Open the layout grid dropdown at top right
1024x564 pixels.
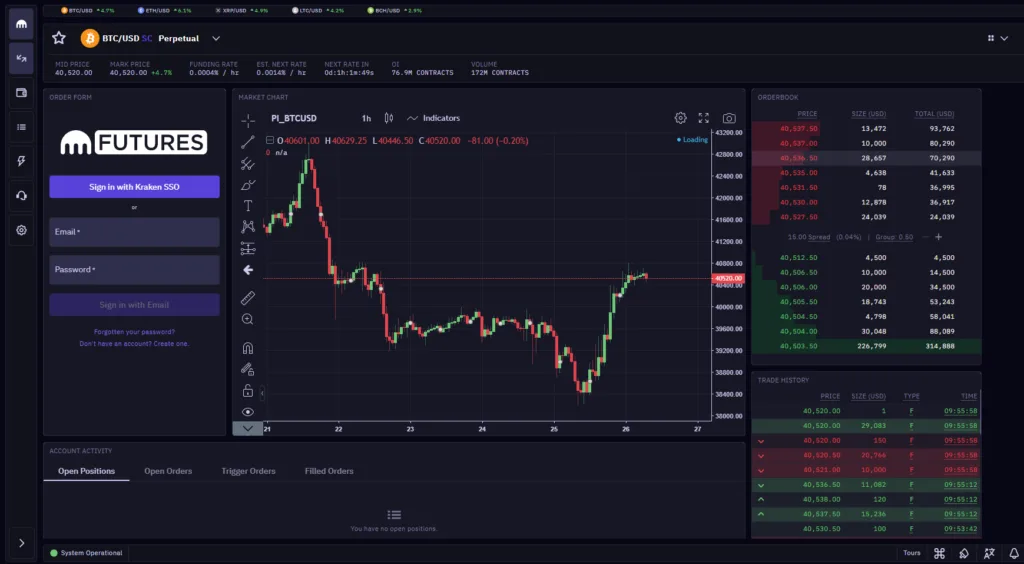[x=997, y=39]
